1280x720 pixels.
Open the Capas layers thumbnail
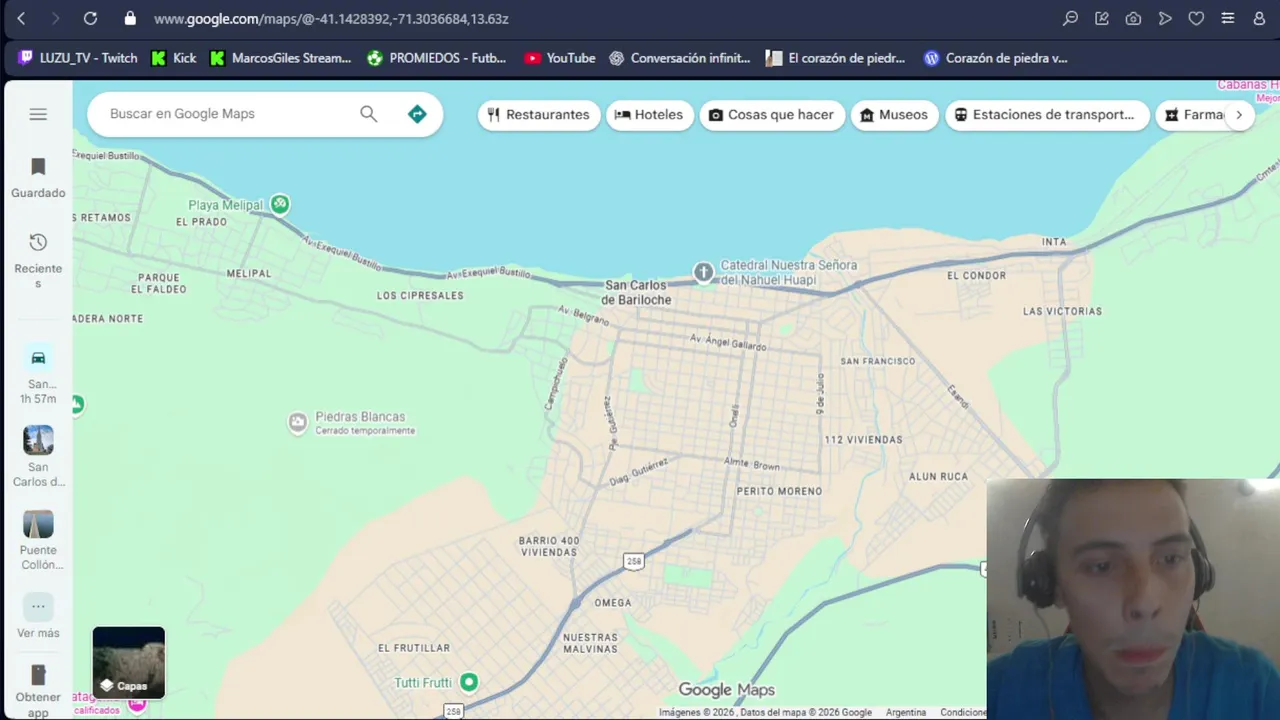coord(128,663)
